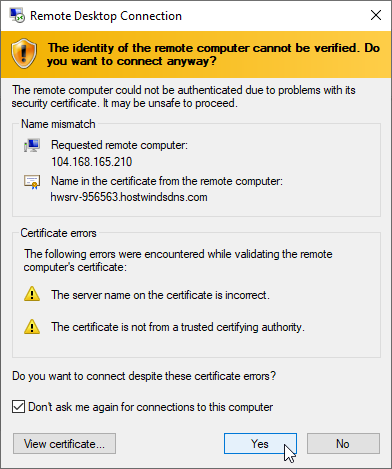The height and width of the screenshot is (469, 392).
Task: Uncheck "Don't ask me again" checkbox
Action: pyautogui.click(x=18, y=407)
